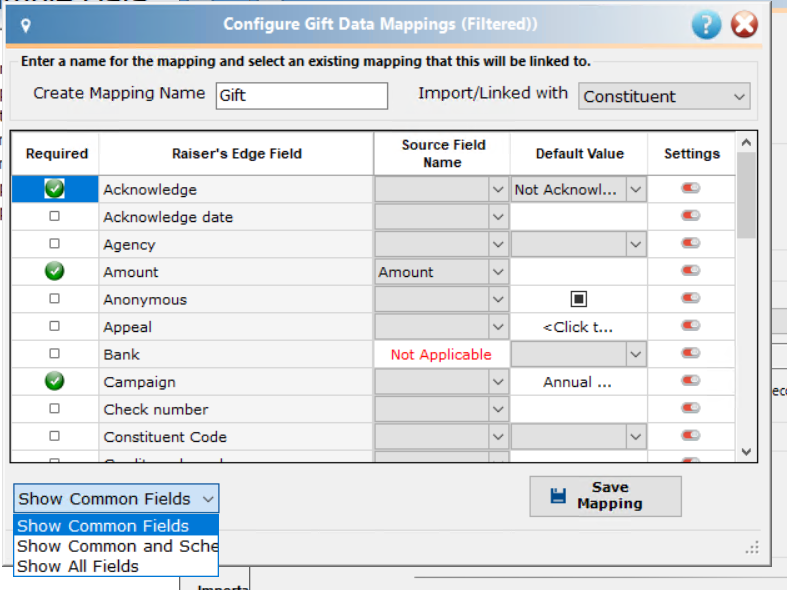Check Required box for Bank
Screen dimensions: 787x590
tap(54, 354)
